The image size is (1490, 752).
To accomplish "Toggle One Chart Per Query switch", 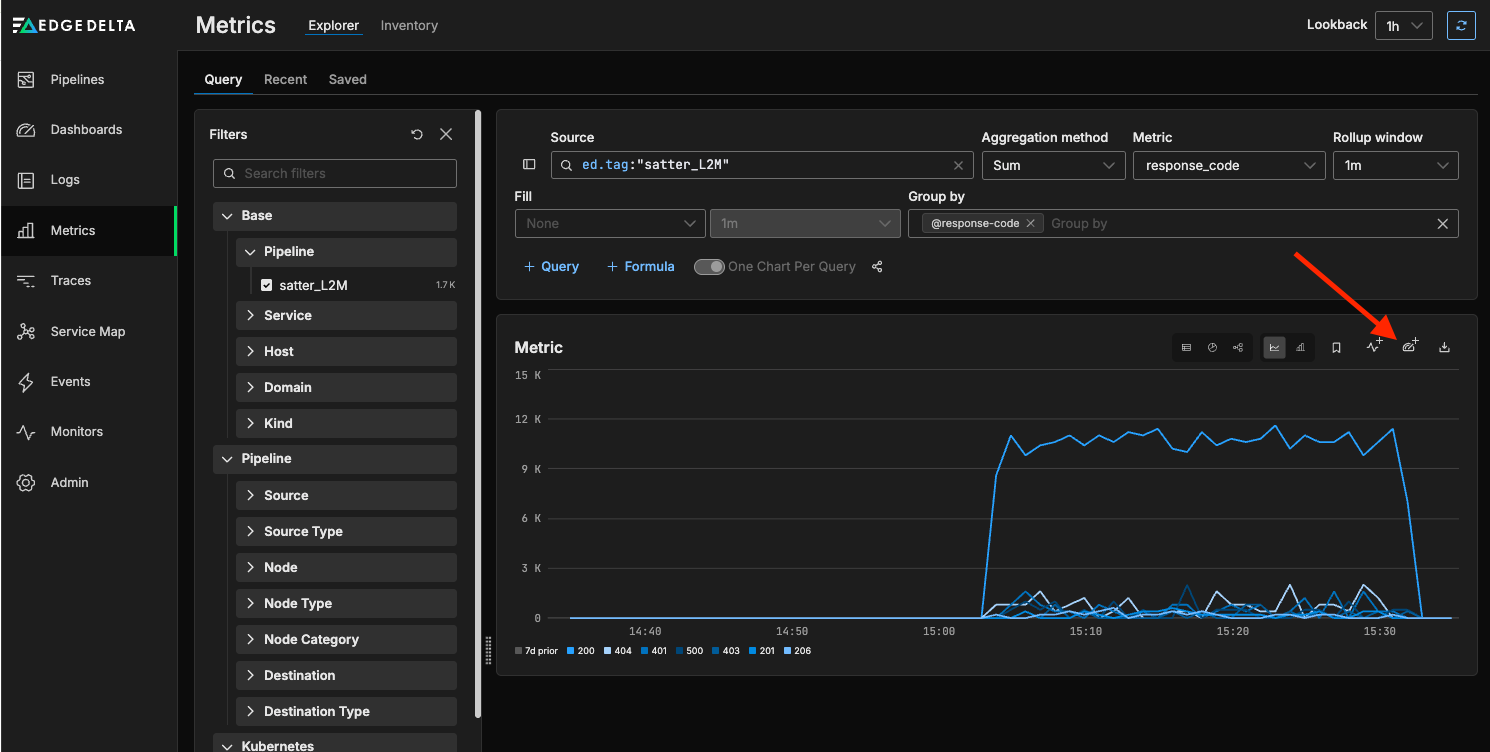I will (709, 267).
